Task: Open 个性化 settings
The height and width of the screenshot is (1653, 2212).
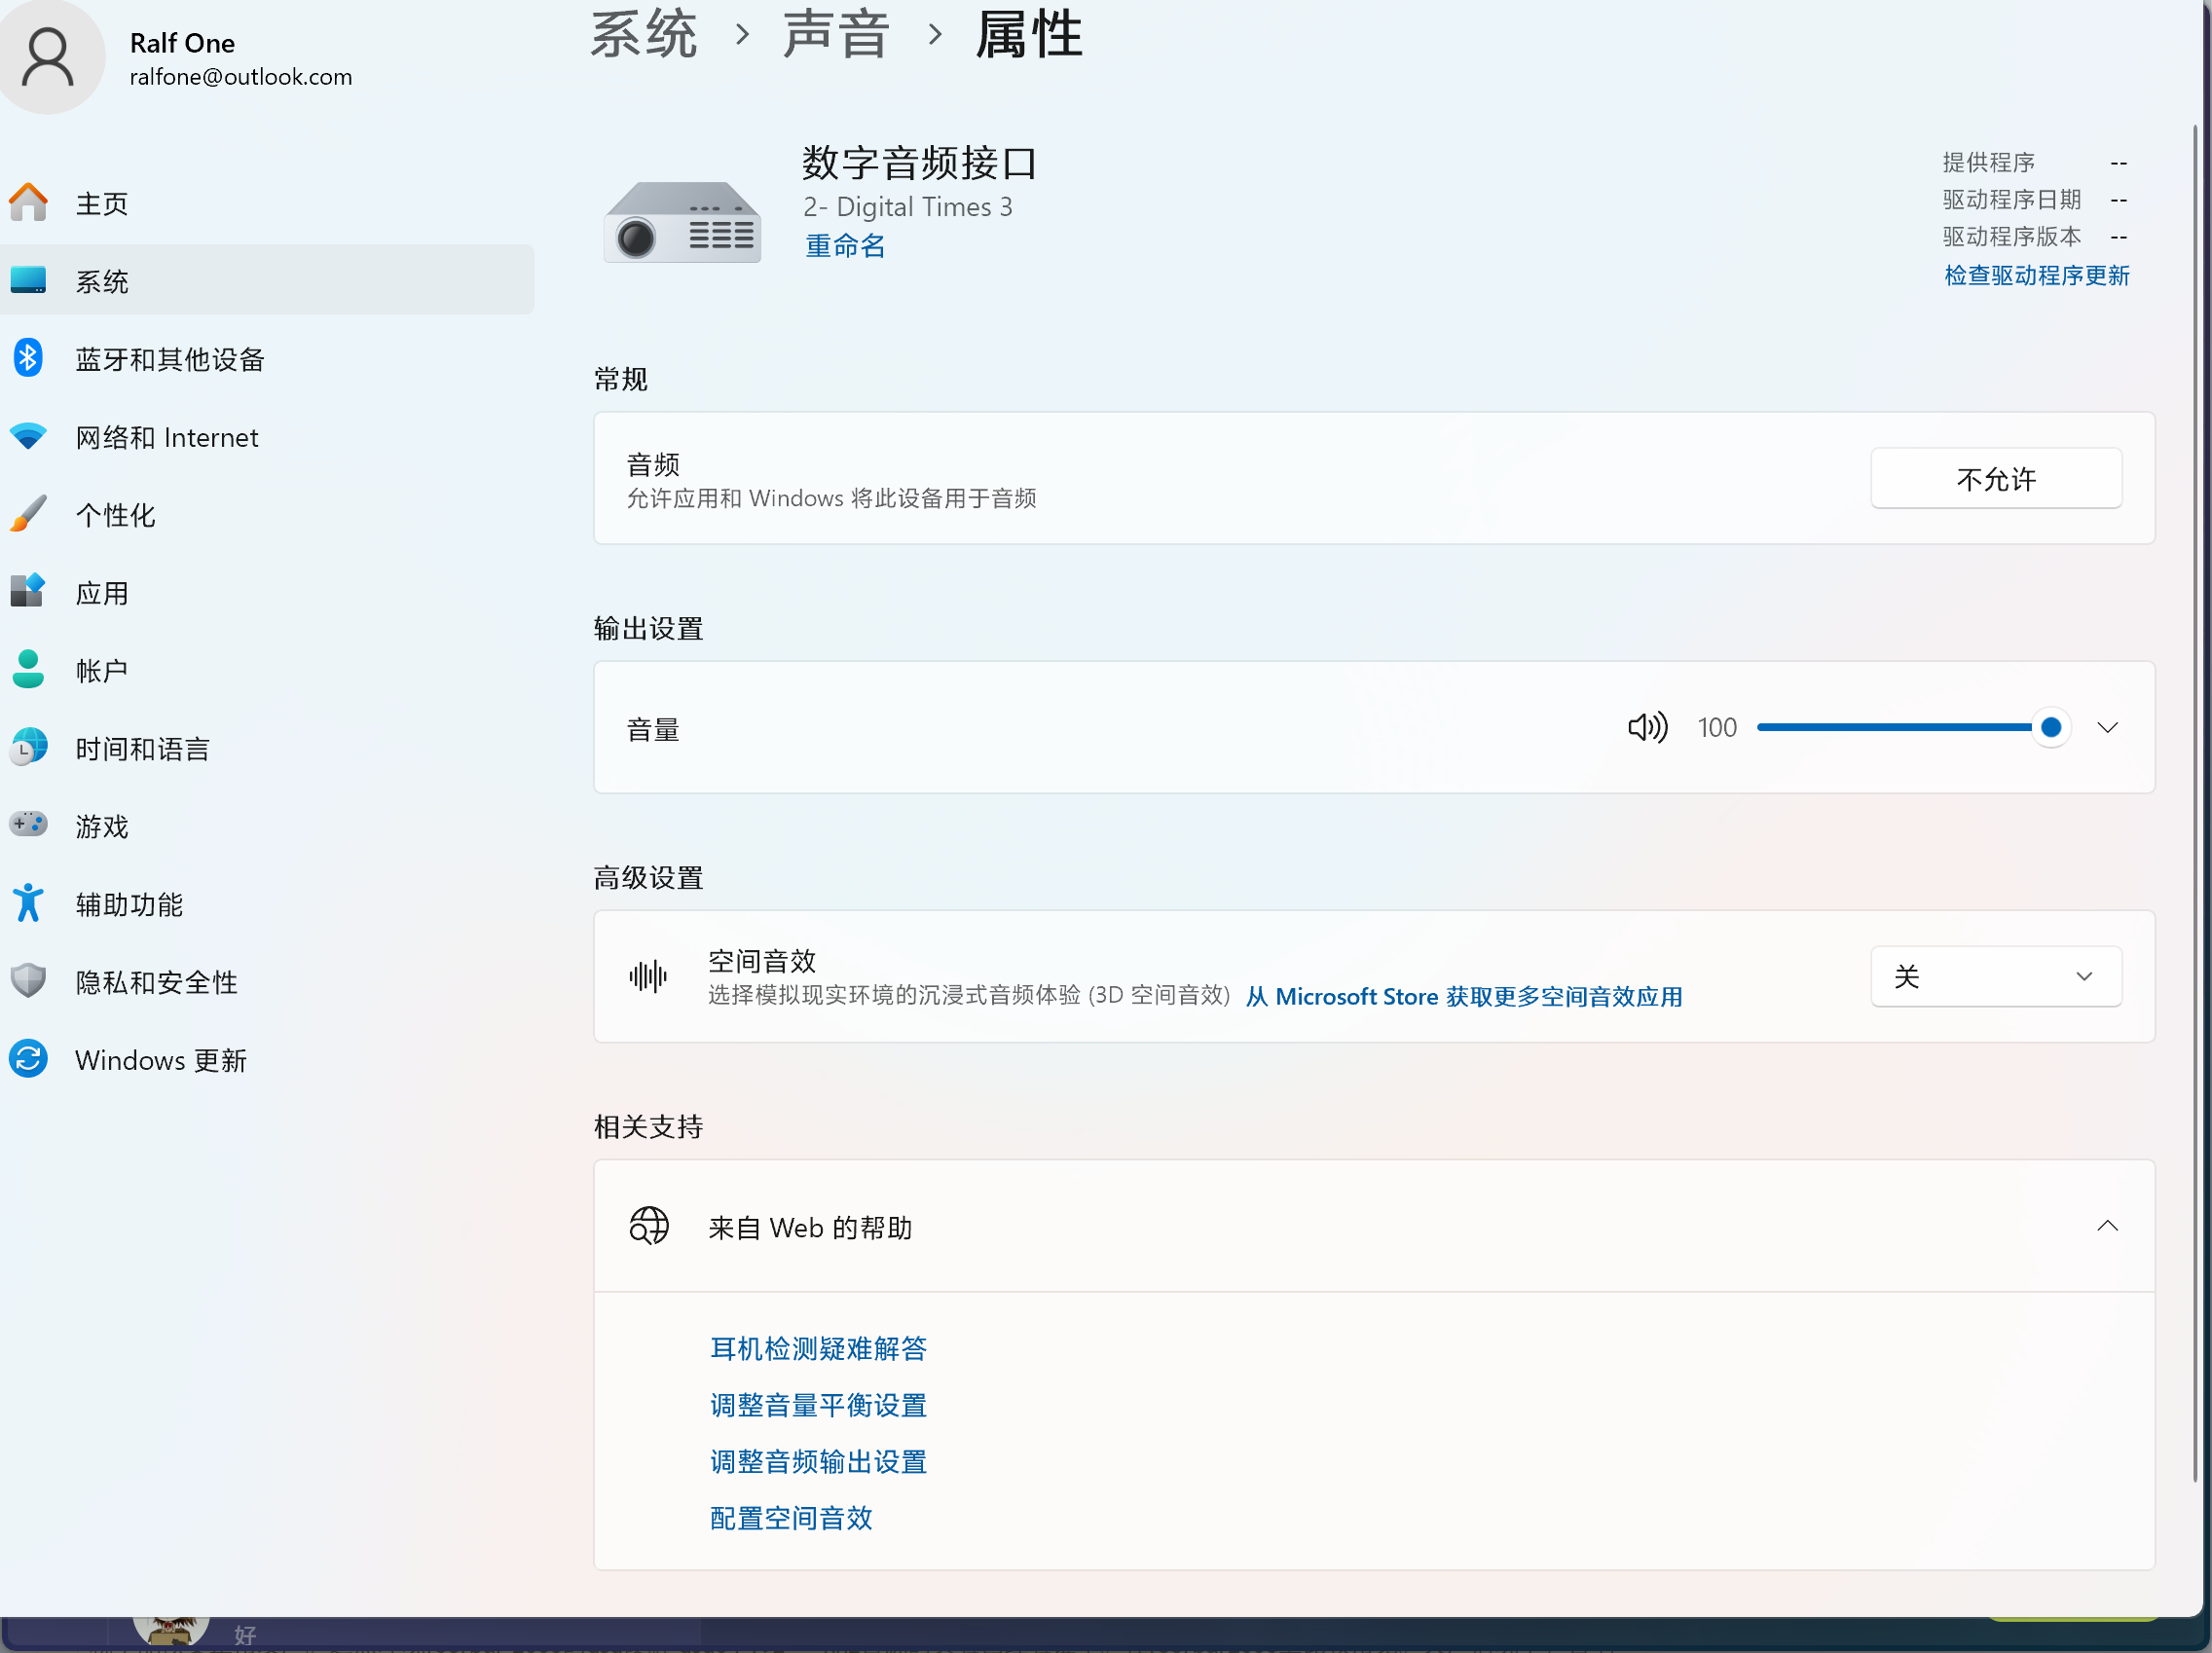Action: pyautogui.click(x=113, y=514)
